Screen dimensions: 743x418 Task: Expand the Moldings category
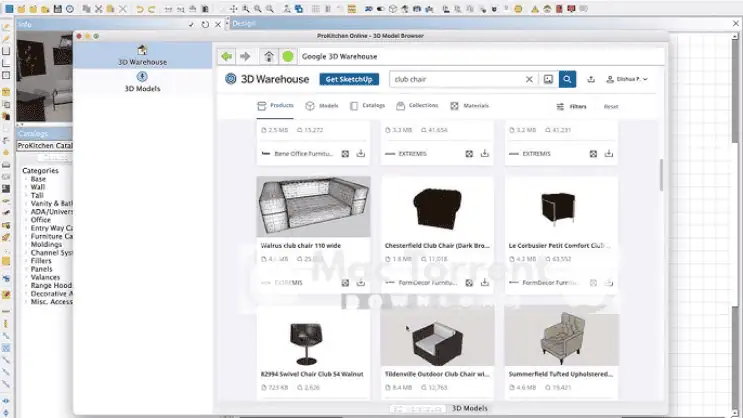point(26,245)
